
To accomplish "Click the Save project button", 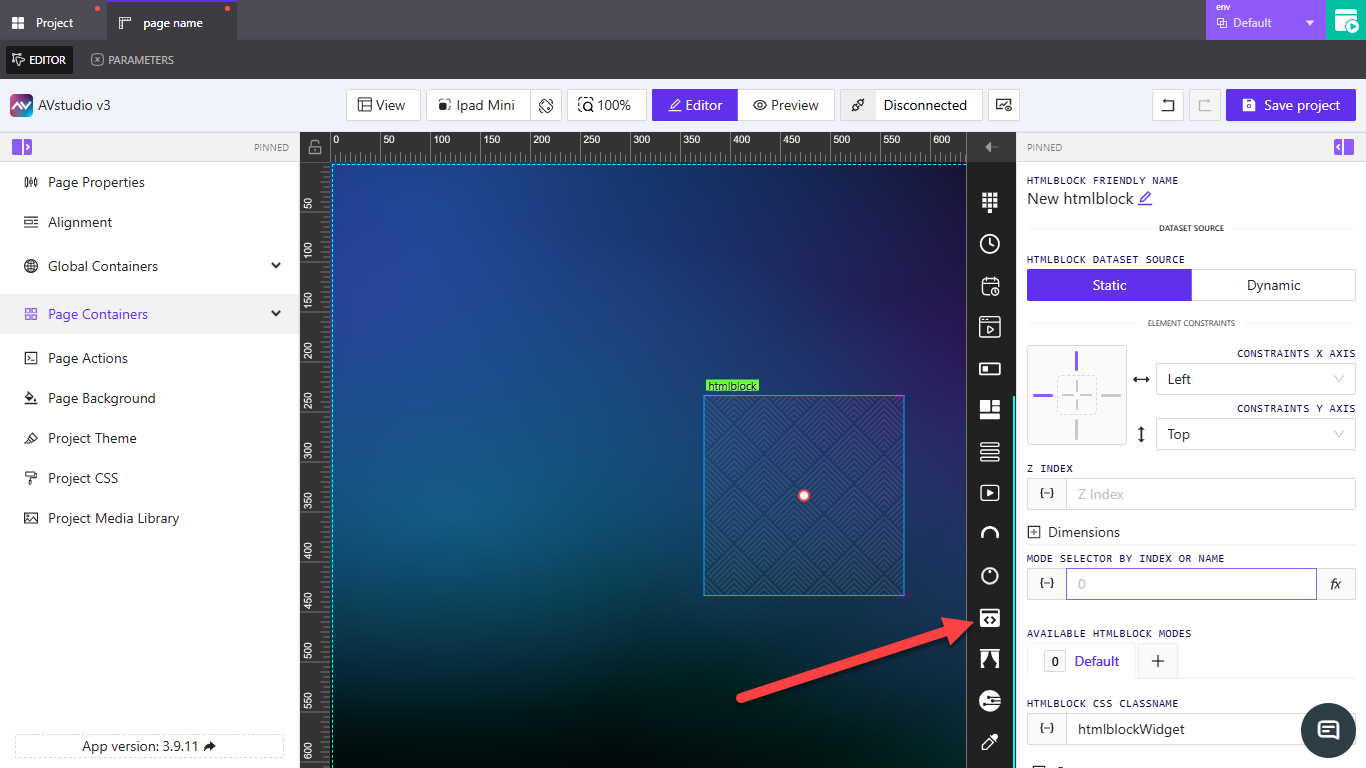I will [x=1290, y=105].
